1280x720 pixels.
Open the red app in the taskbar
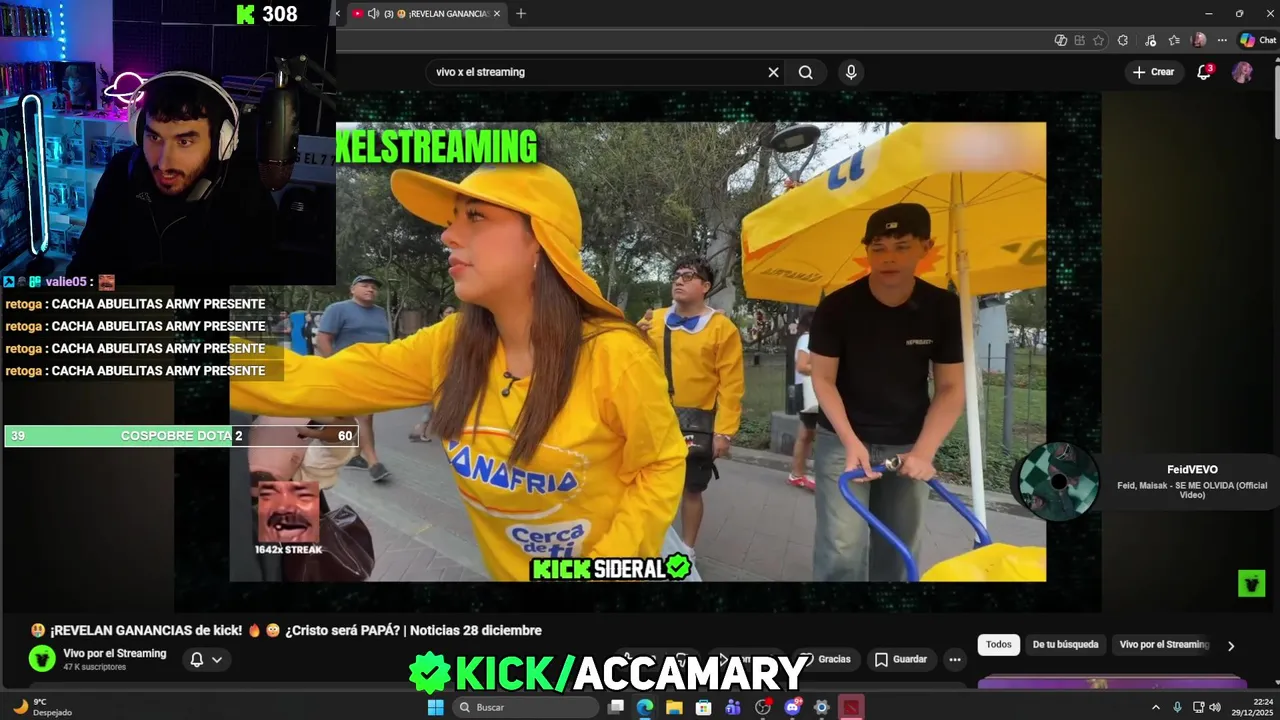point(851,707)
